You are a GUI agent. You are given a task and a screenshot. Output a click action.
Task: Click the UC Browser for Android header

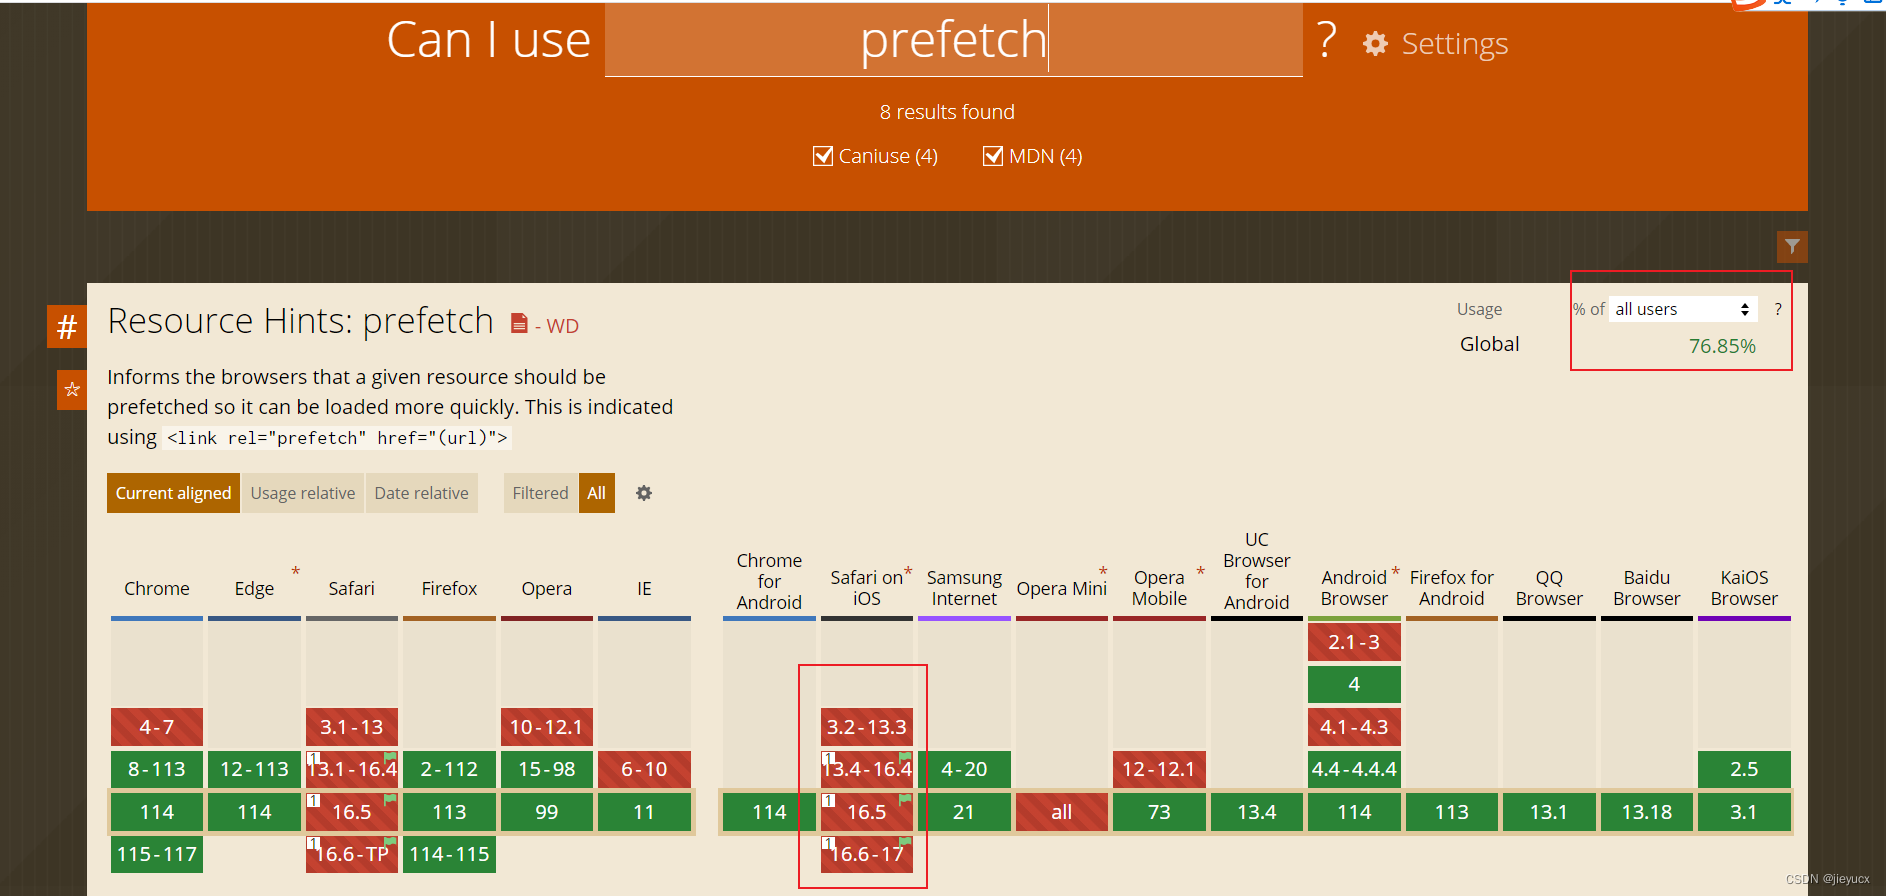(1257, 571)
